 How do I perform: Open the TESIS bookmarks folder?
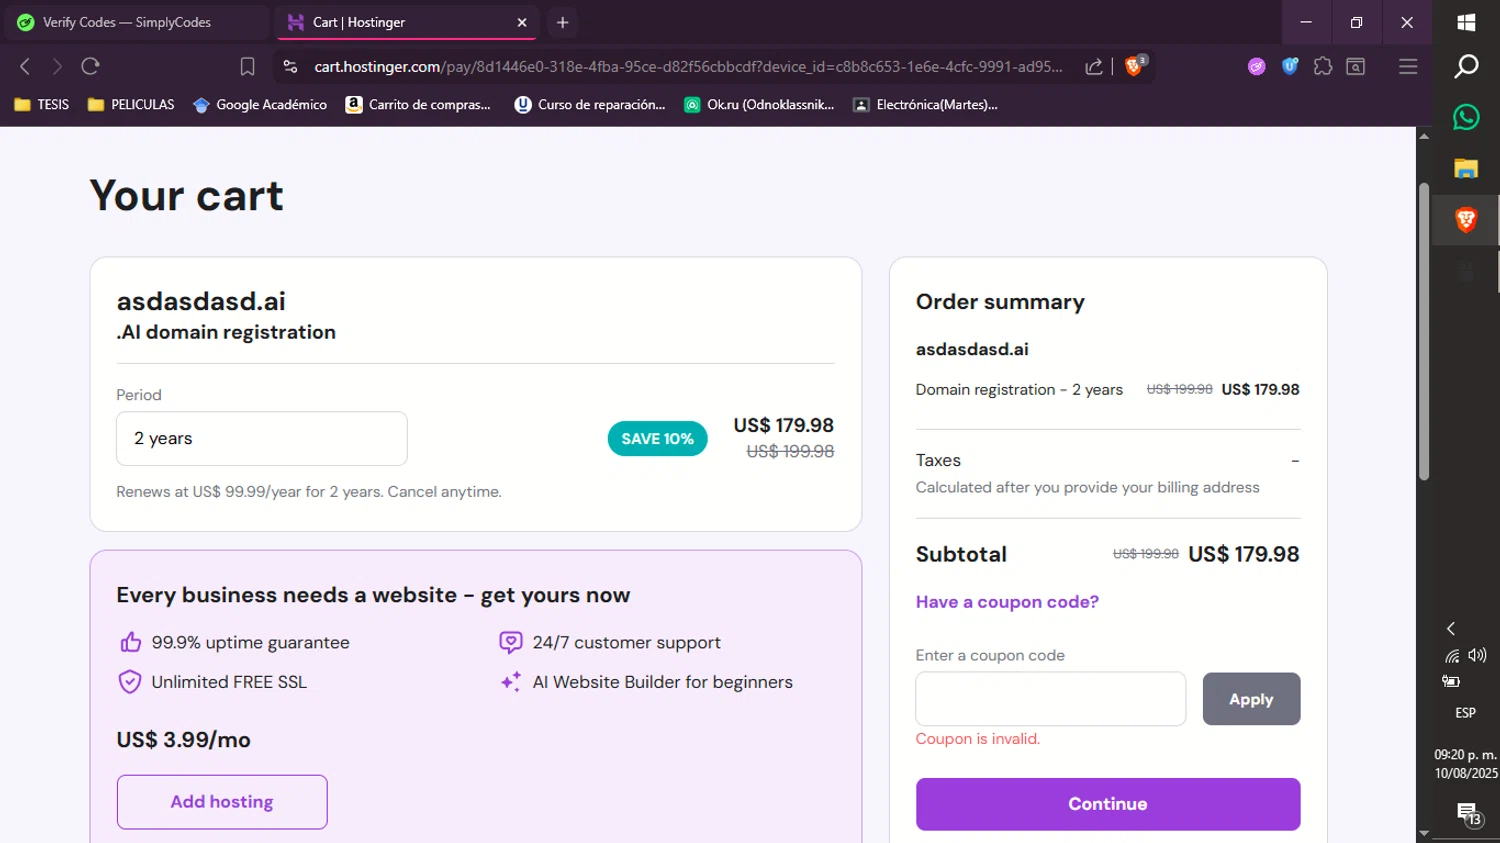tap(42, 104)
